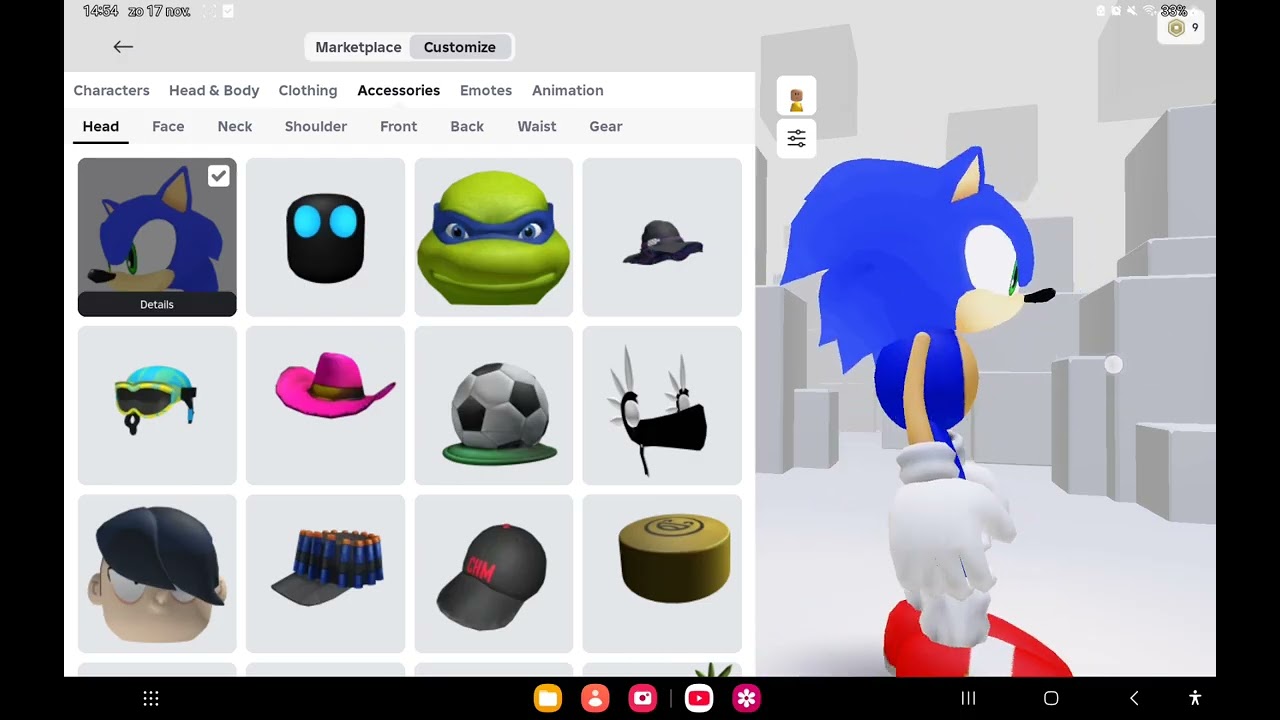Select the Face accessory sub-tab
Image resolution: width=1280 pixels, height=720 pixels.
coord(168,126)
